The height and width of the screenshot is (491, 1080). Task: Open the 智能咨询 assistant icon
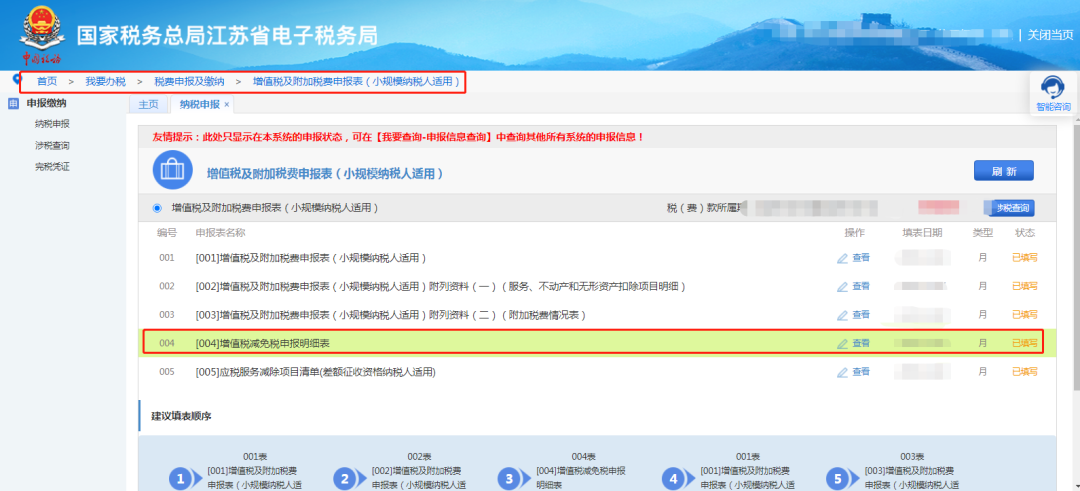pyautogui.click(x=1053, y=93)
